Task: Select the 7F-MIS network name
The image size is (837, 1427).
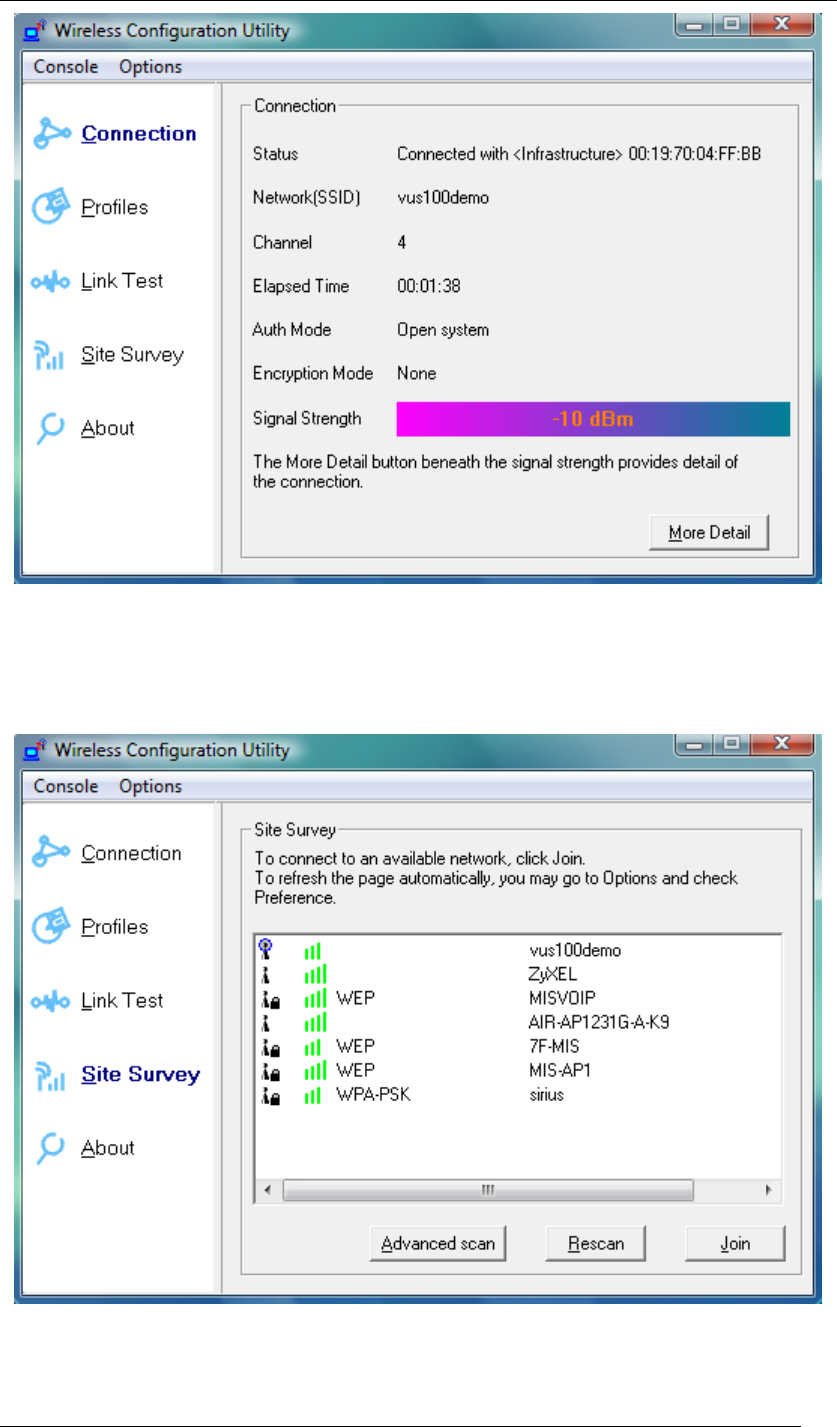Action: pyautogui.click(x=553, y=1047)
